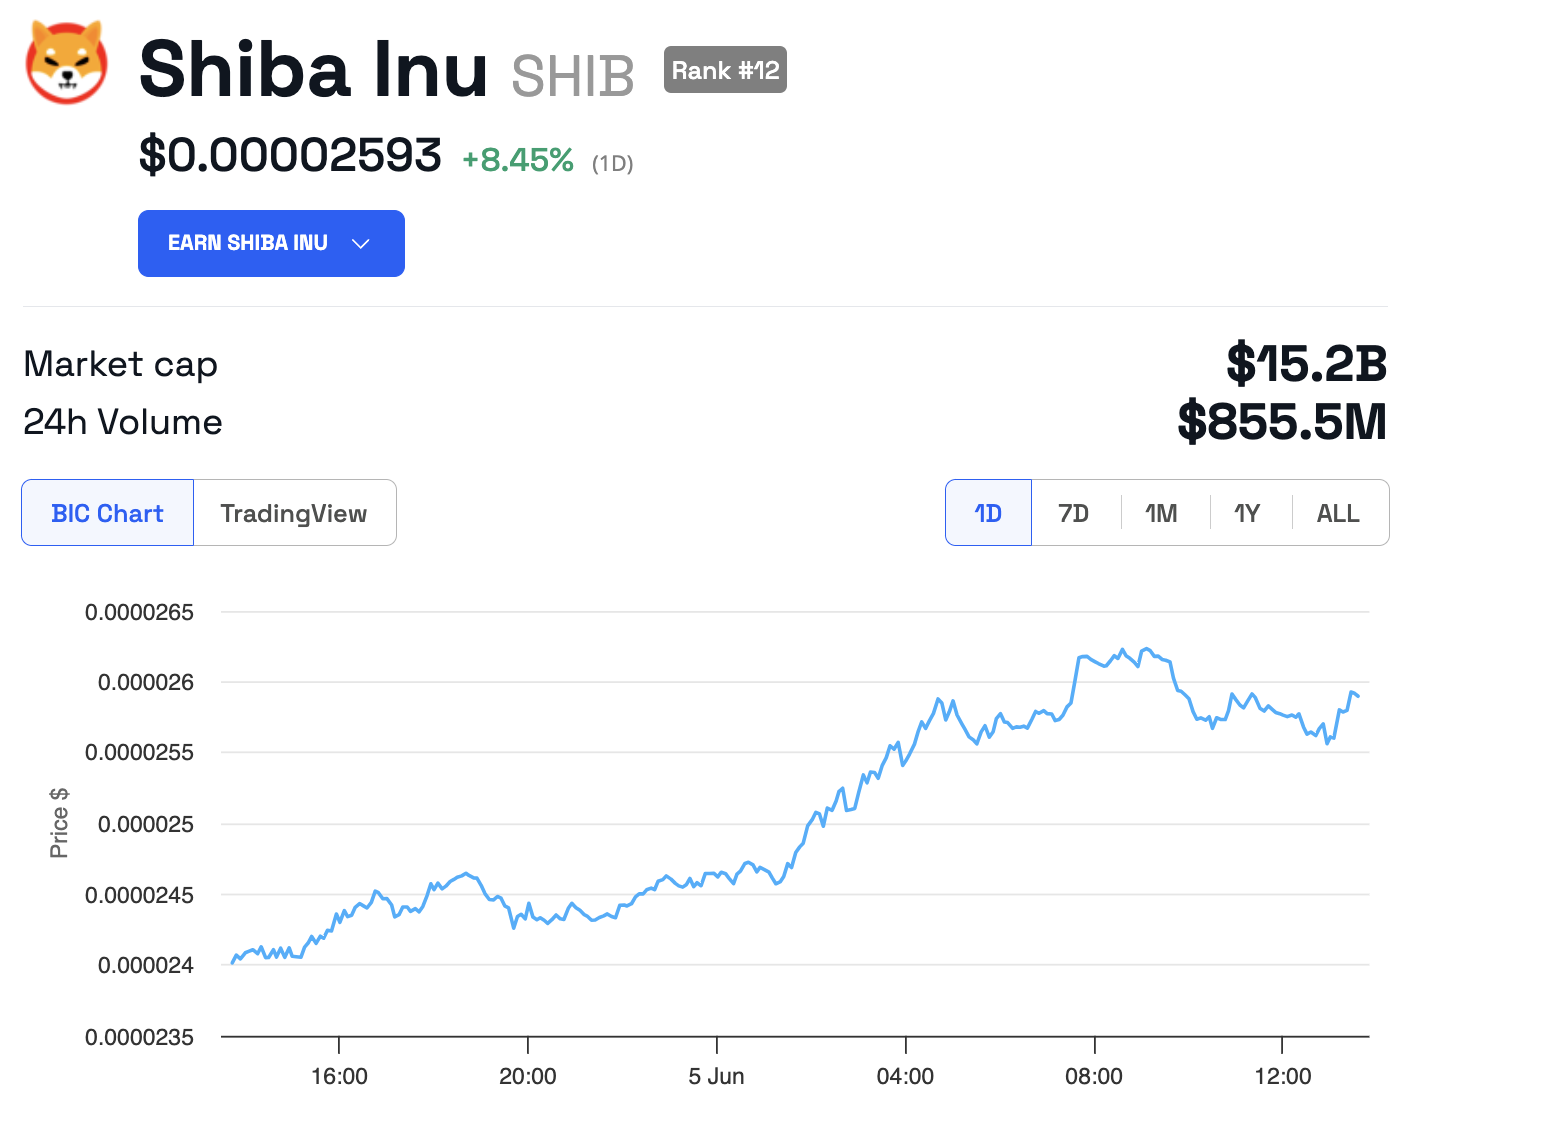
Task: Switch chart to 1M range
Action: [1161, 513]
